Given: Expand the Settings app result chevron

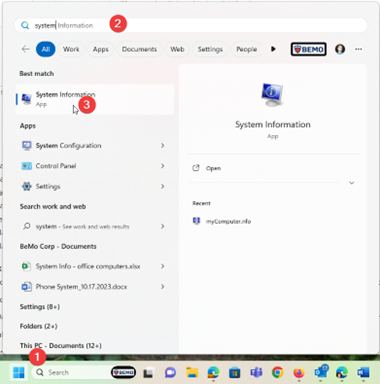Looking at the screenshot, I should pos(163,186).
